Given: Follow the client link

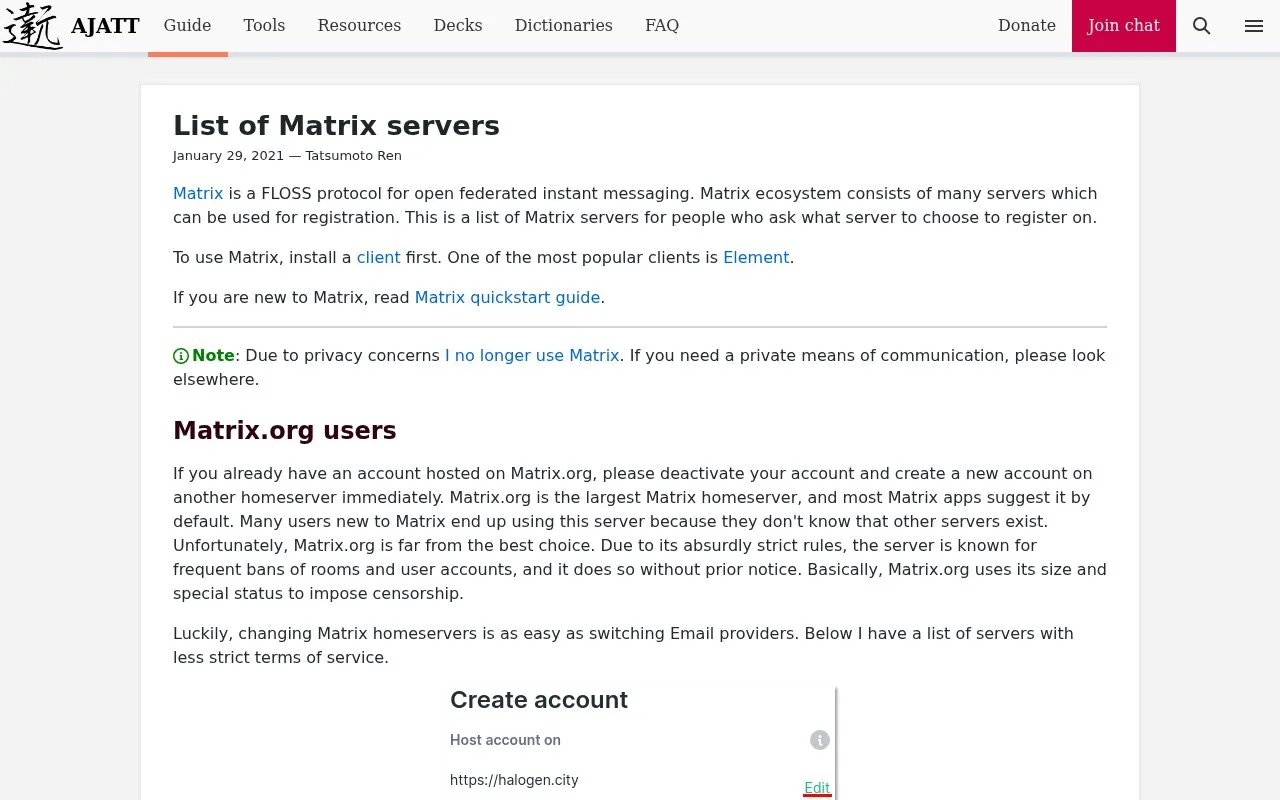Looking at the screenshot, I should (x=379, y=257).
